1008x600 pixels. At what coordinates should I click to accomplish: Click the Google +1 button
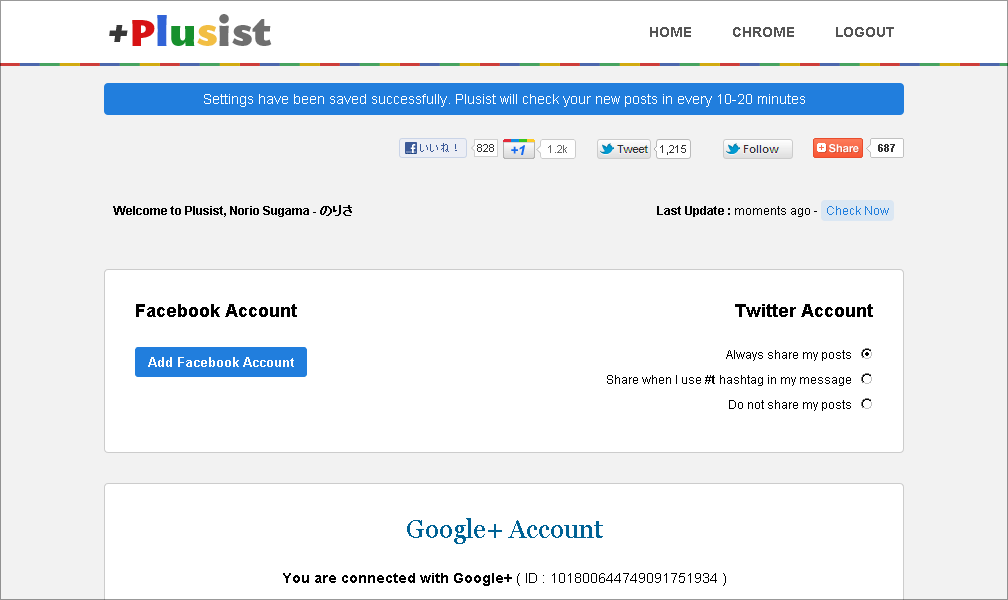click(518, 149)
